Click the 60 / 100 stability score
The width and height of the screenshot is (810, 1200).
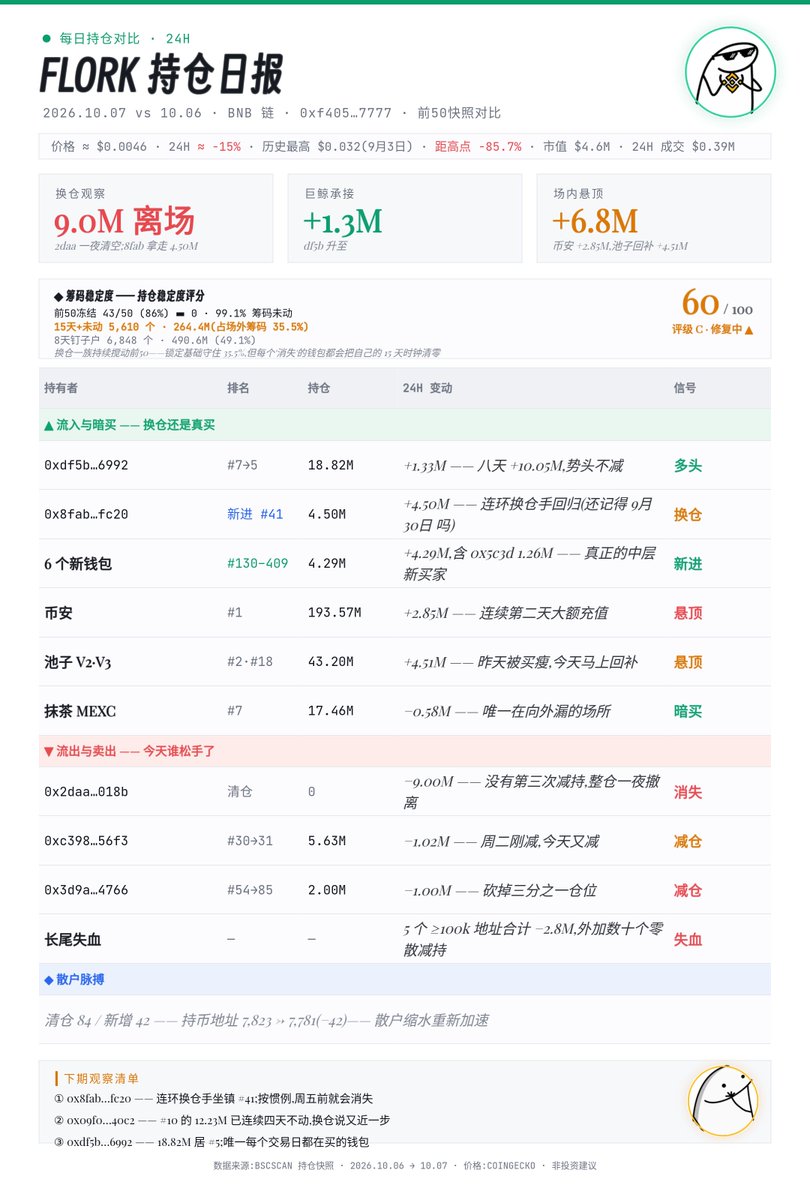717,303
